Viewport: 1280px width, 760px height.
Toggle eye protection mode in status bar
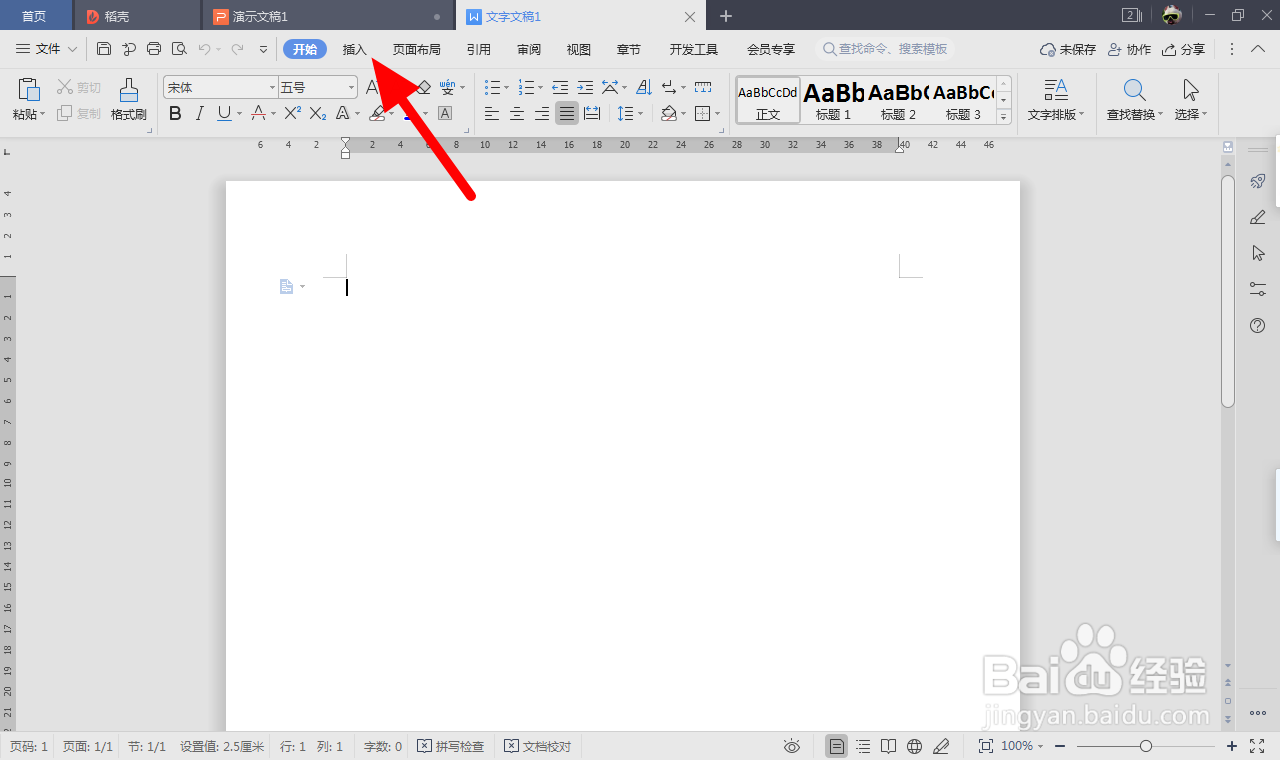[x=792, y=746]
